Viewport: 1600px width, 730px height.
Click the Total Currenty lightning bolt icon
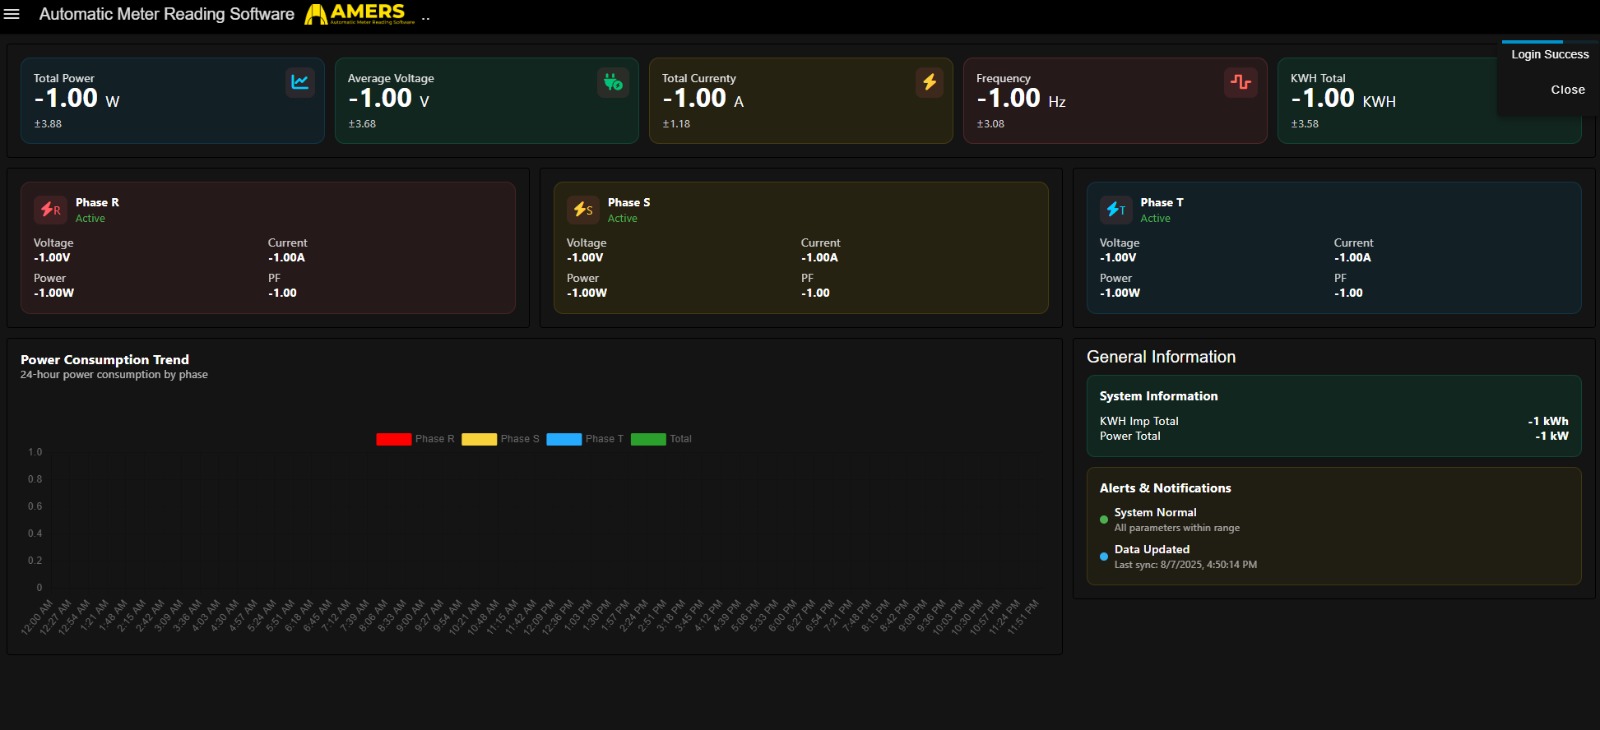[929, 82]
